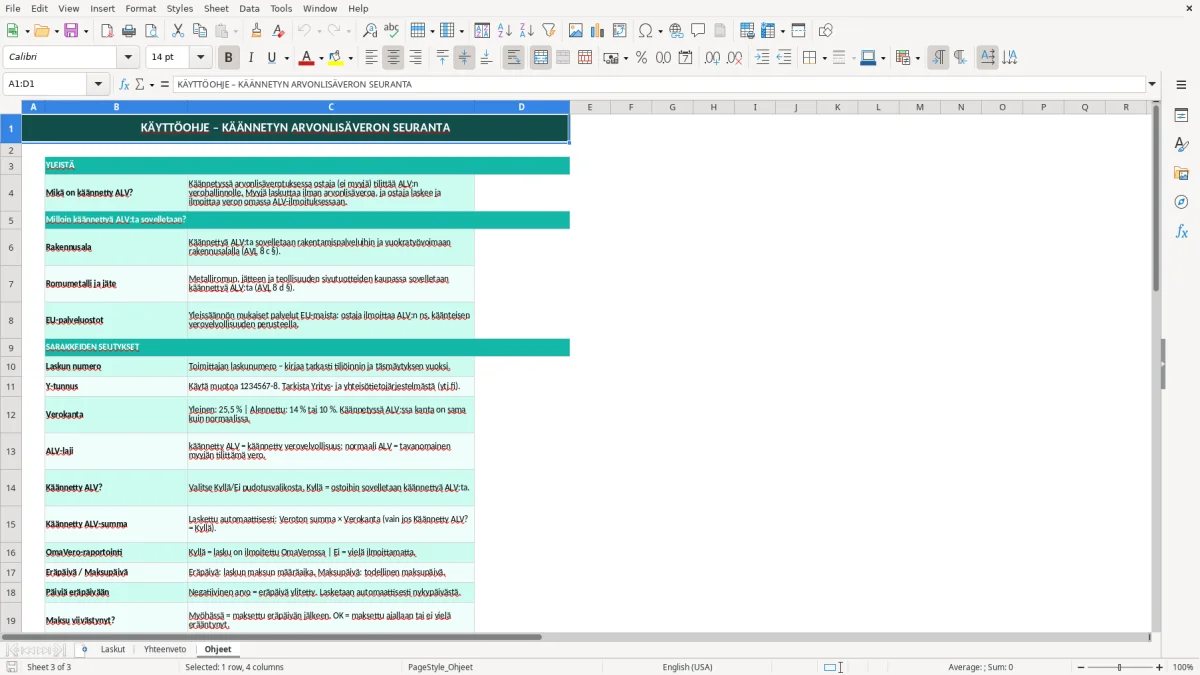1200x675 pixels.
Task: Increase cell indent
Action: 762,58
